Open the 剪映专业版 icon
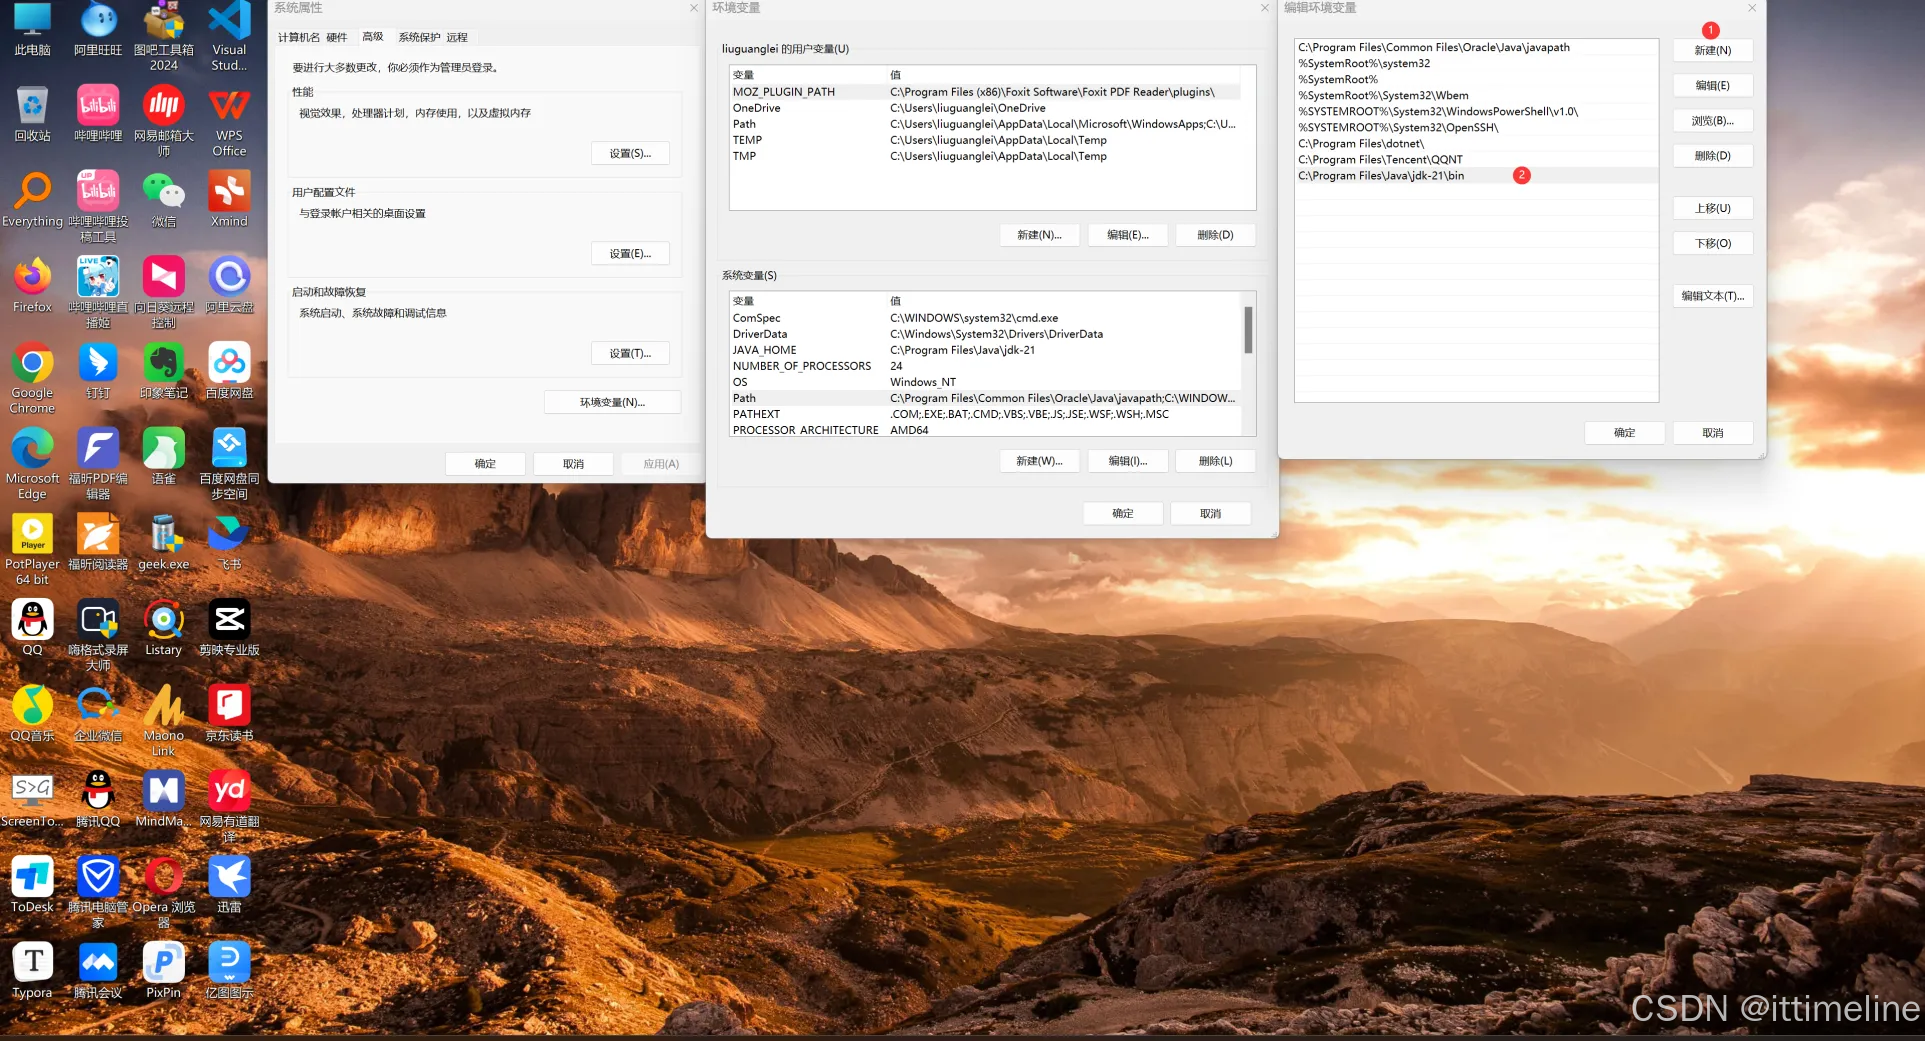The width and height of the screenshot is (1925, 1041). [x=229, y=627]
